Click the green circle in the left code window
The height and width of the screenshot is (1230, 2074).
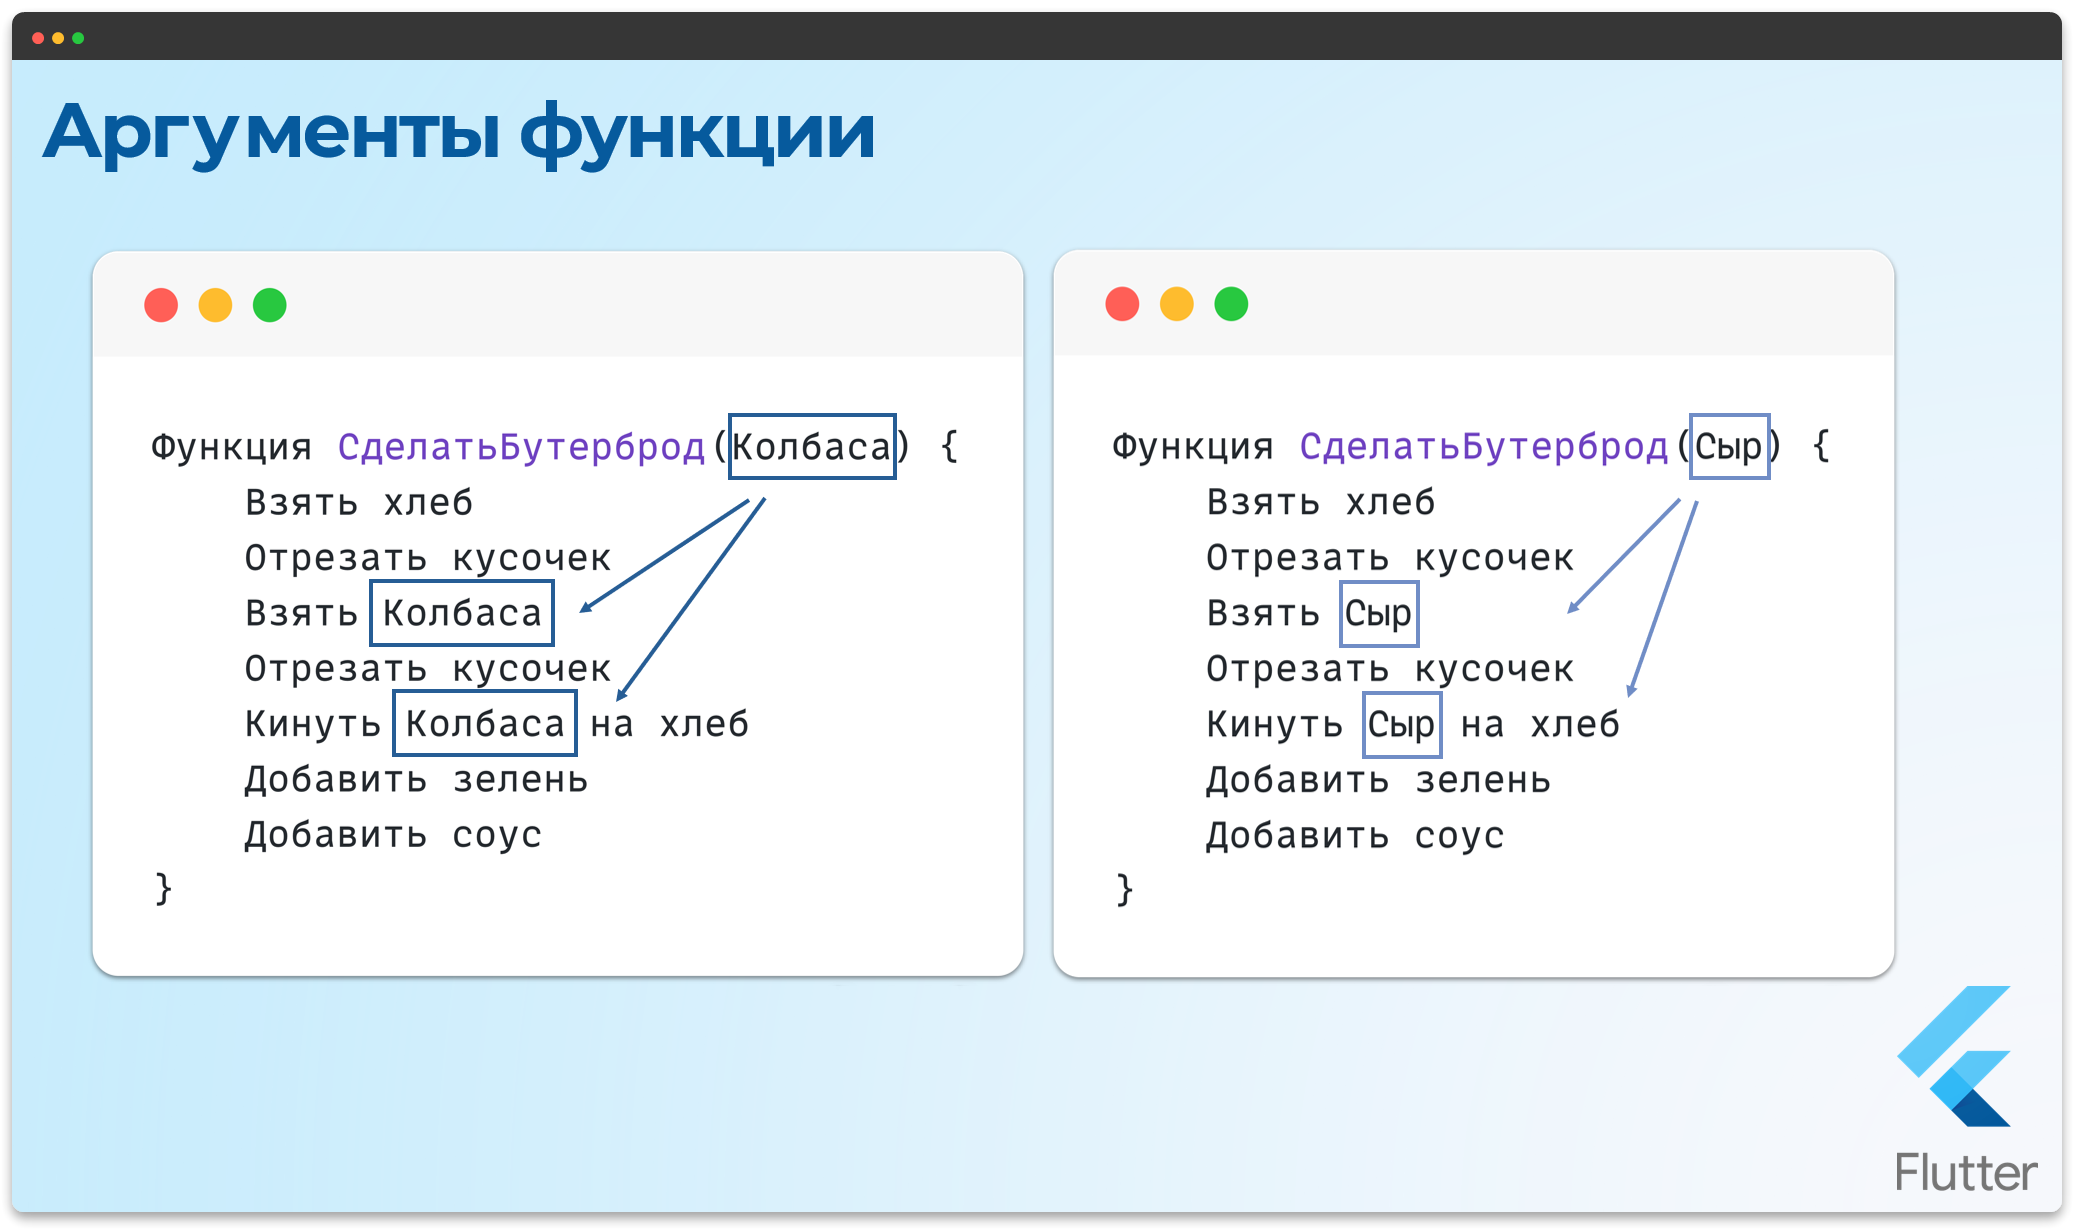(269, 305)
